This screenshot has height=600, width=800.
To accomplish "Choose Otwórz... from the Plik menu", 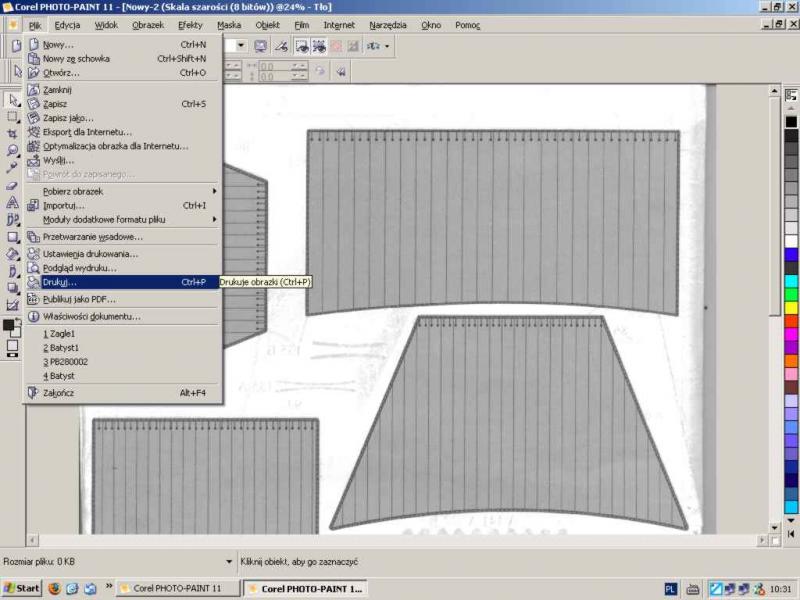I will click(x=122, y=73).
